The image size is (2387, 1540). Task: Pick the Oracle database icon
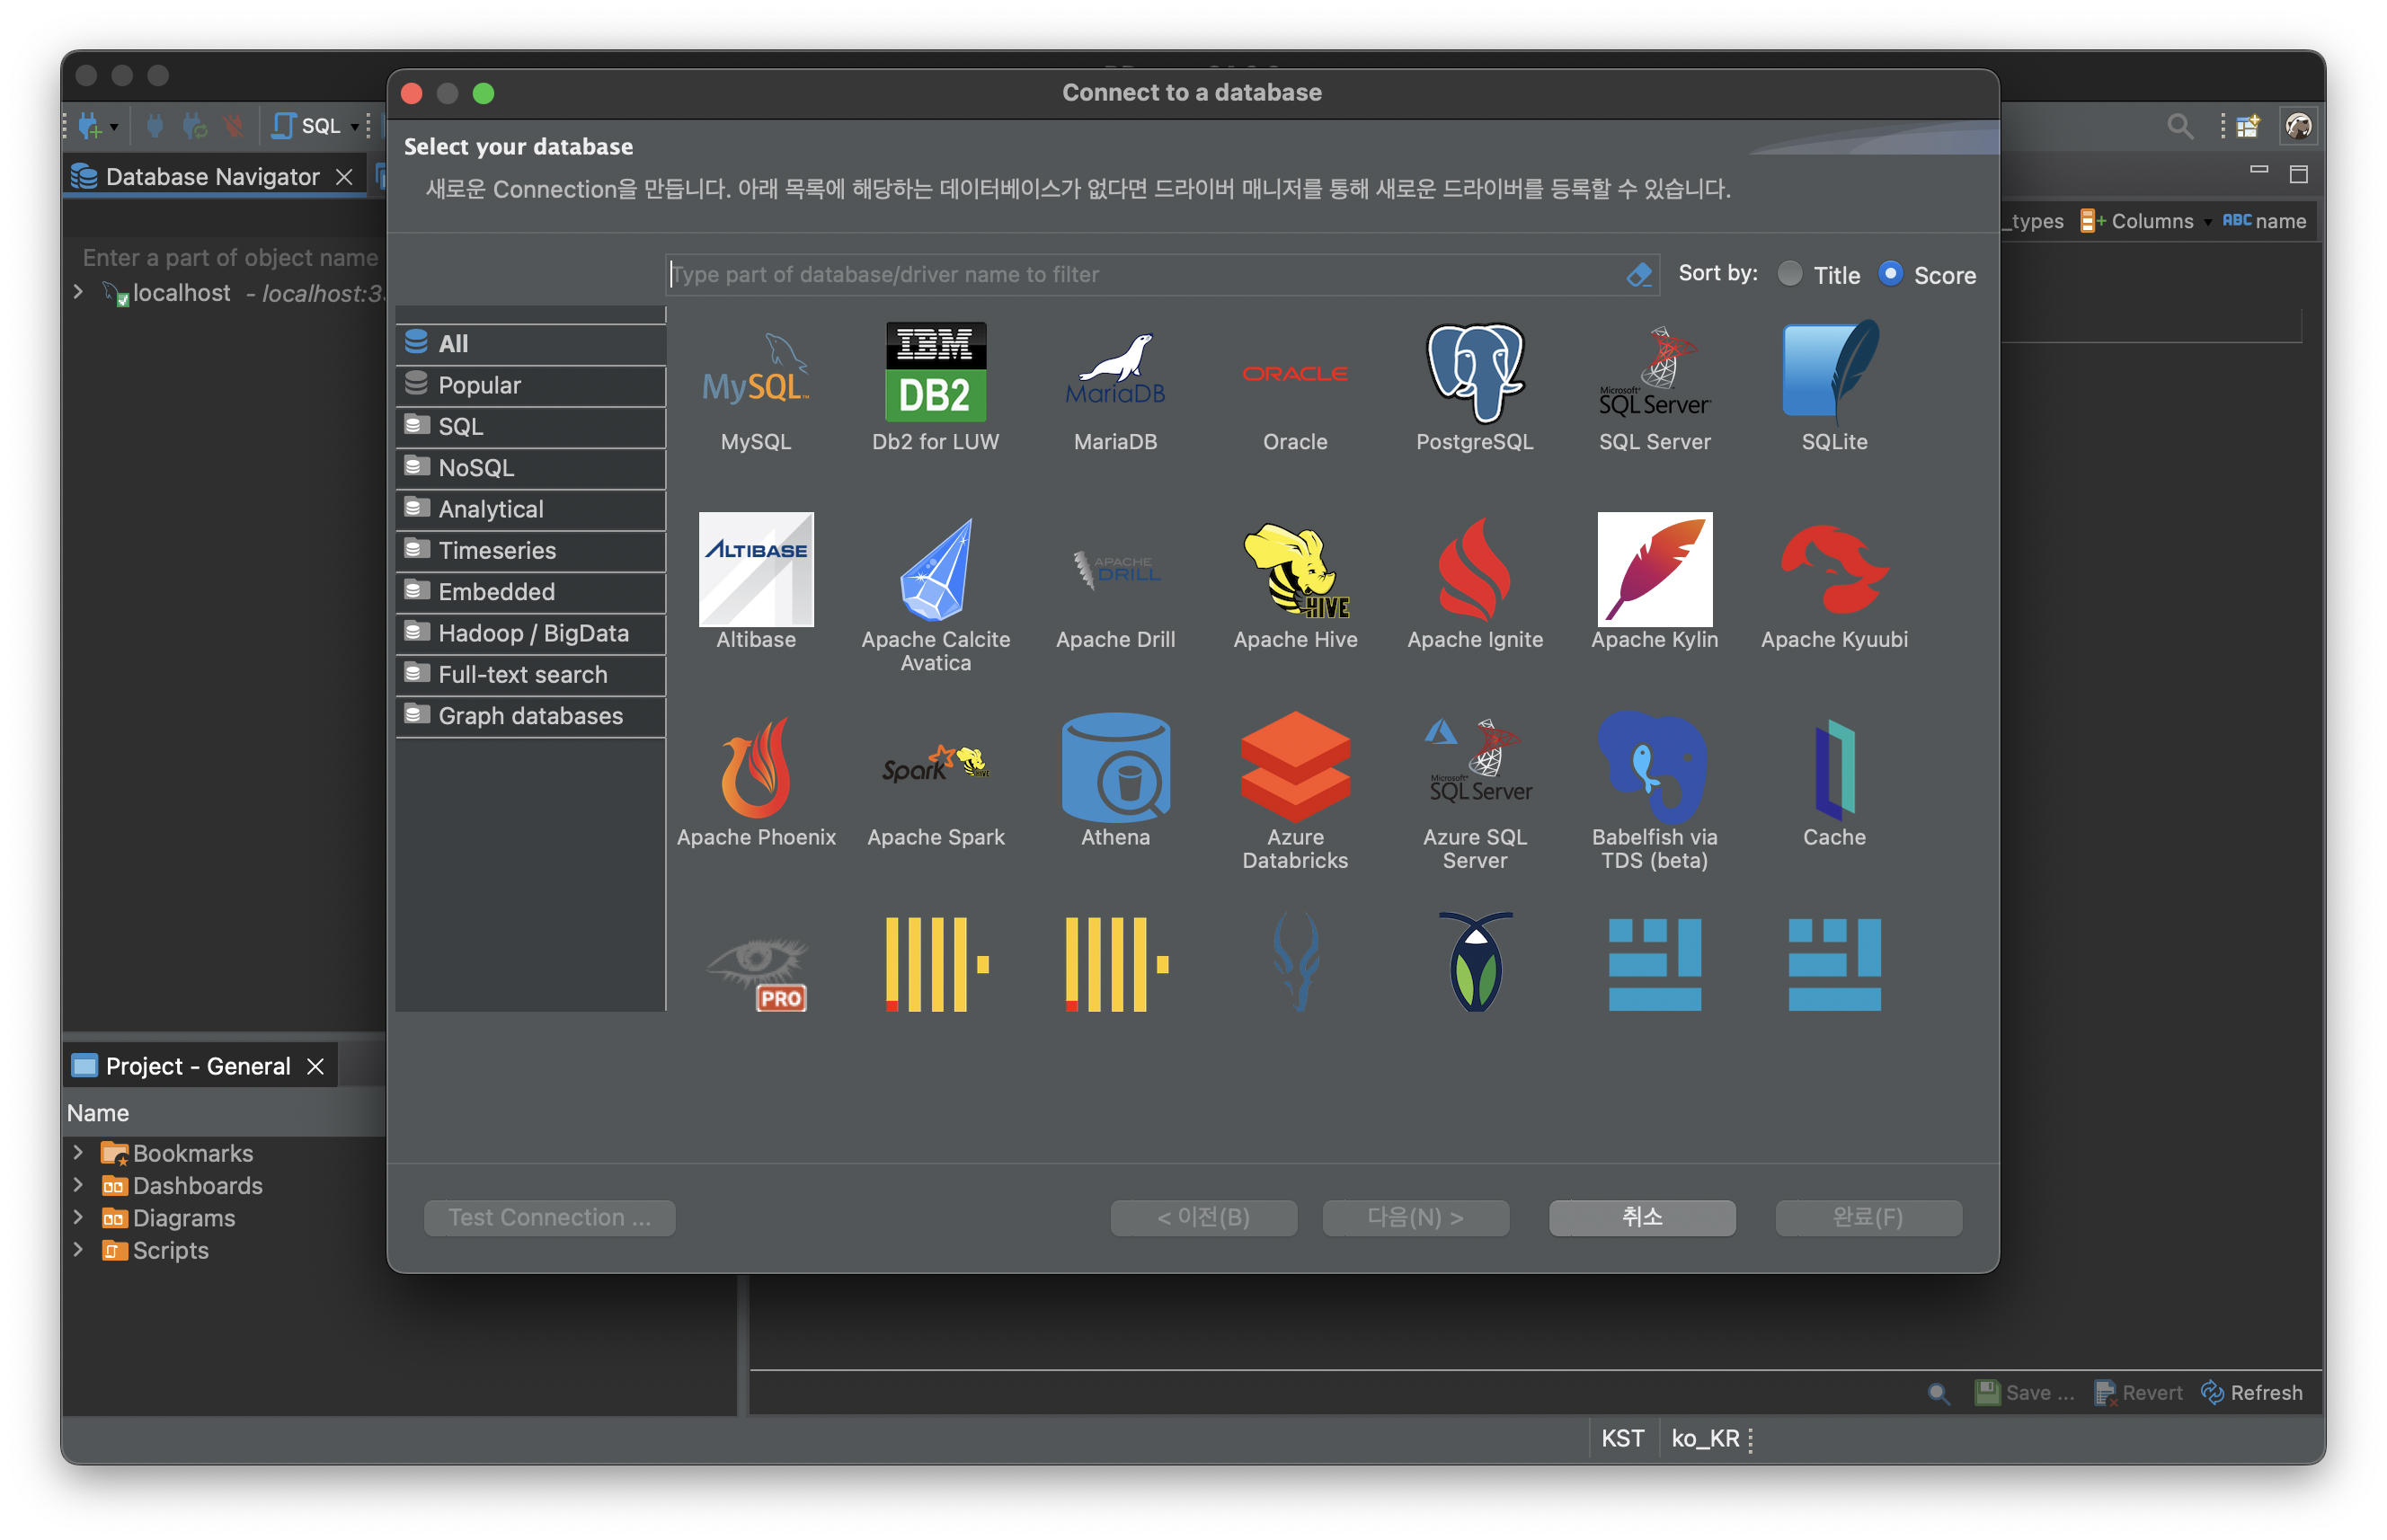[1295, 375]
